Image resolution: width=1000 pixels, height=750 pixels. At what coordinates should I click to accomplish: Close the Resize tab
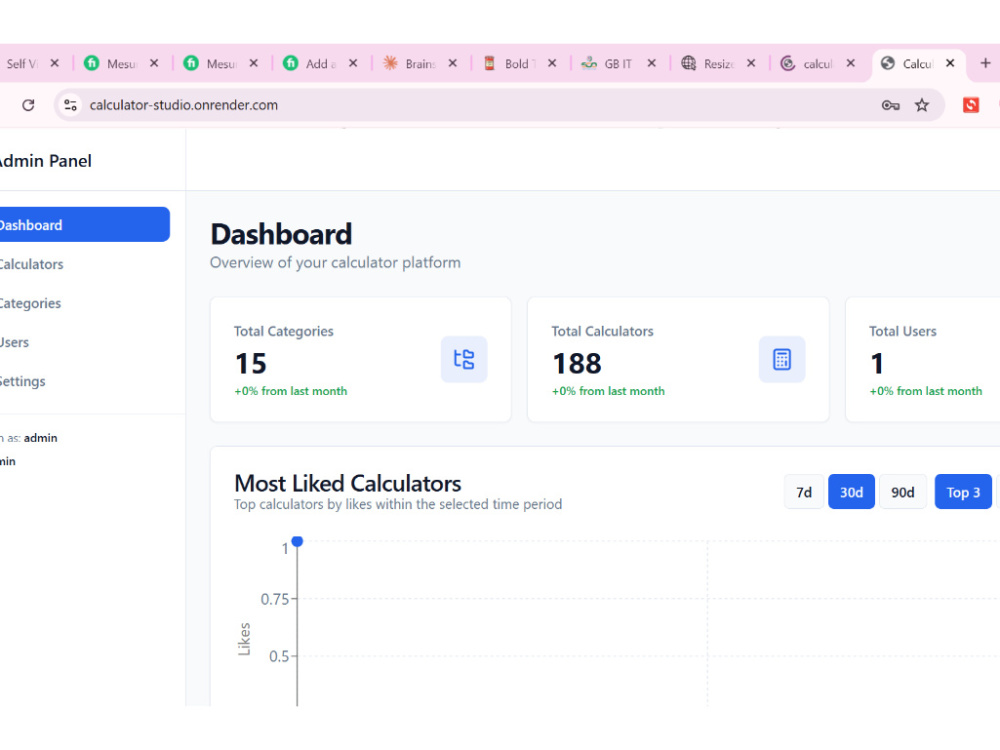pyautogui.click(x=751, y=63)
